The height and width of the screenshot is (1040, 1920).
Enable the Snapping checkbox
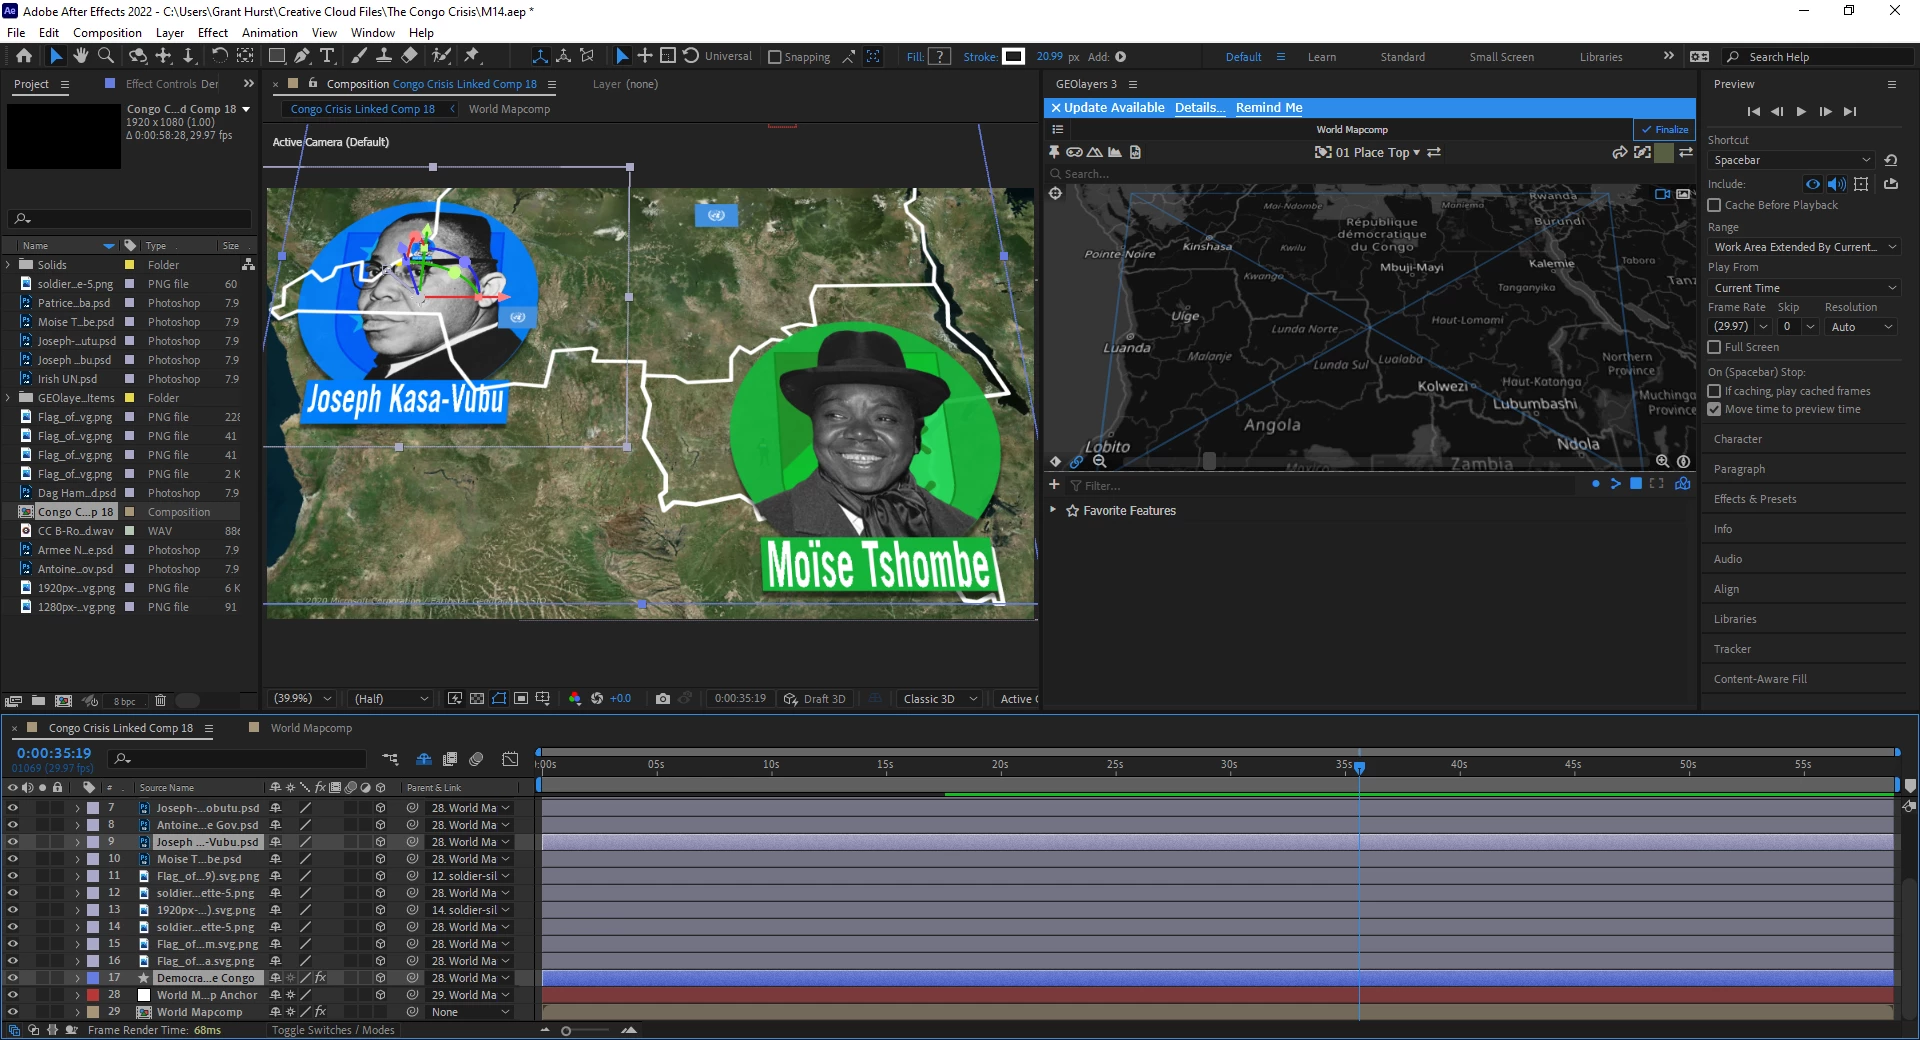point(774,57)
